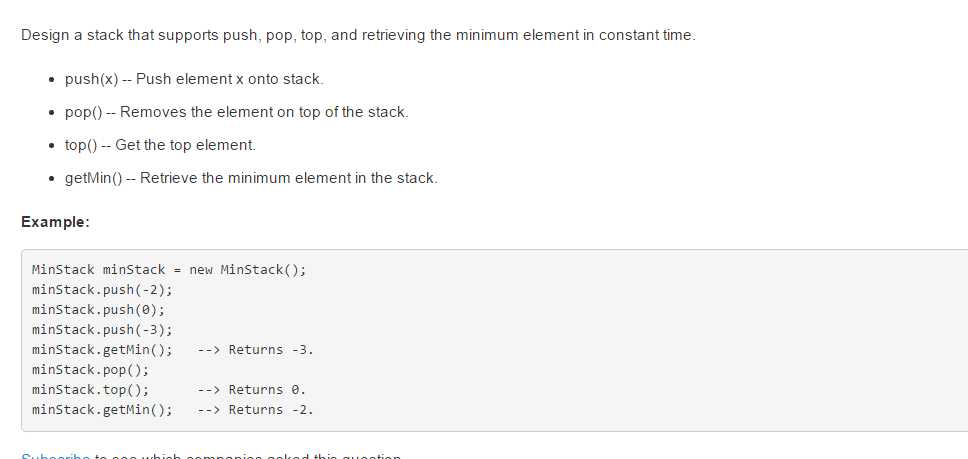Click the problem description sentence about constant time
The height and width of the screenshot is (459, 968).
pos(358,35)
